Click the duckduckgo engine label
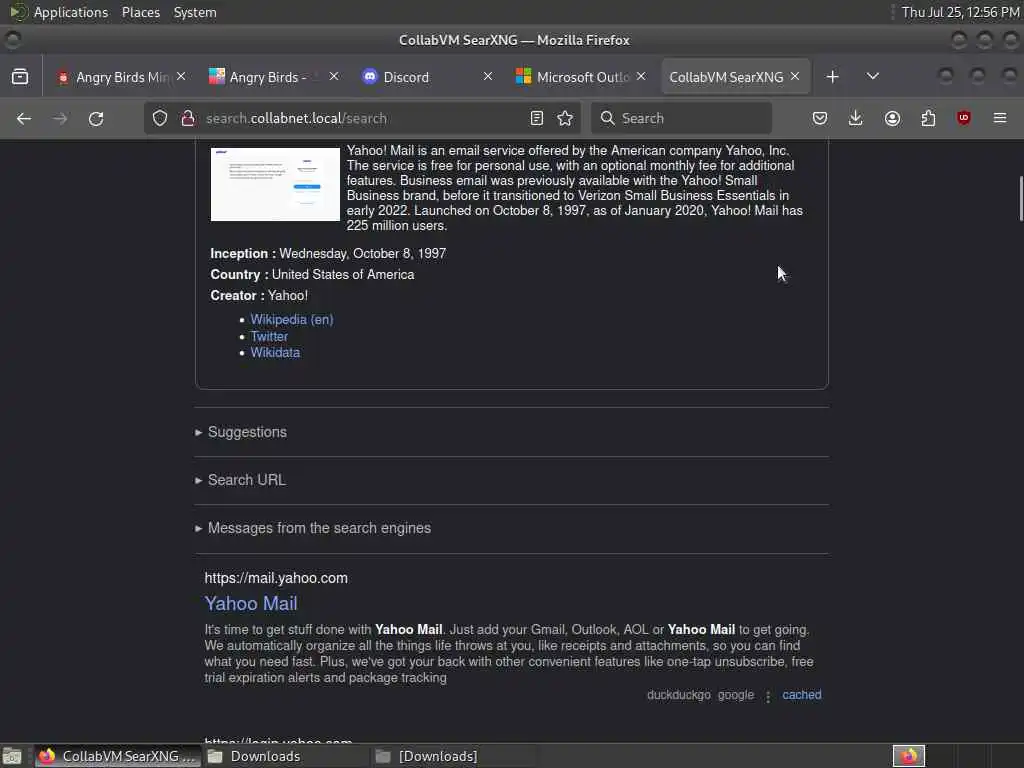The height and width of the screenshot is (768, 1024). [x=679, y=695]
